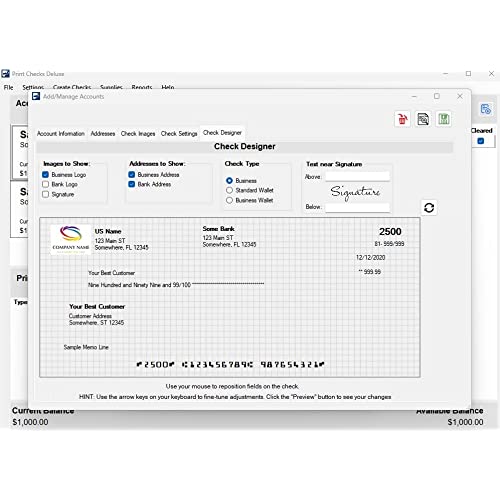Enable the Bank Logo checkbox
500x500 pixels.
(46, 184)
